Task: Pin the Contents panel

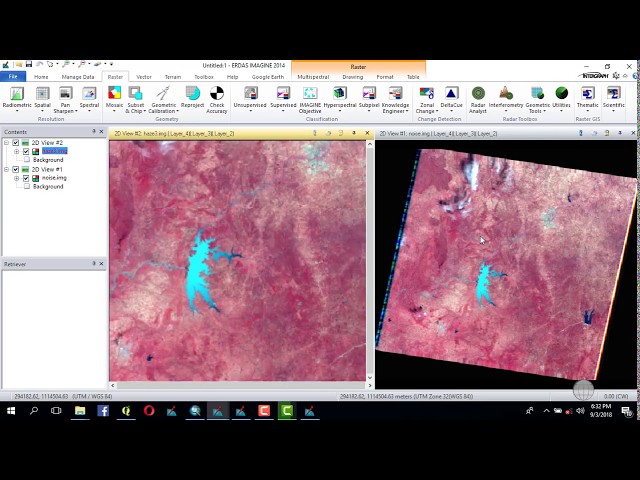Action: point(93,131)
